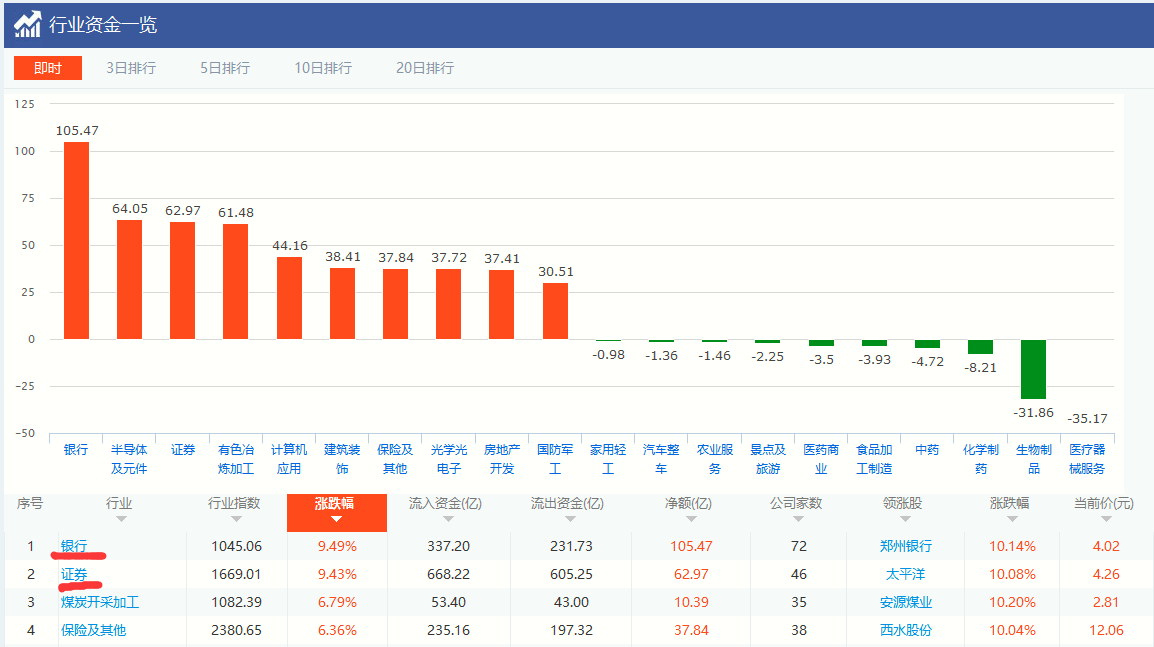Open leading stock 太平洋 link
The width and height of the screenshot is (1154, 647).
905,574
